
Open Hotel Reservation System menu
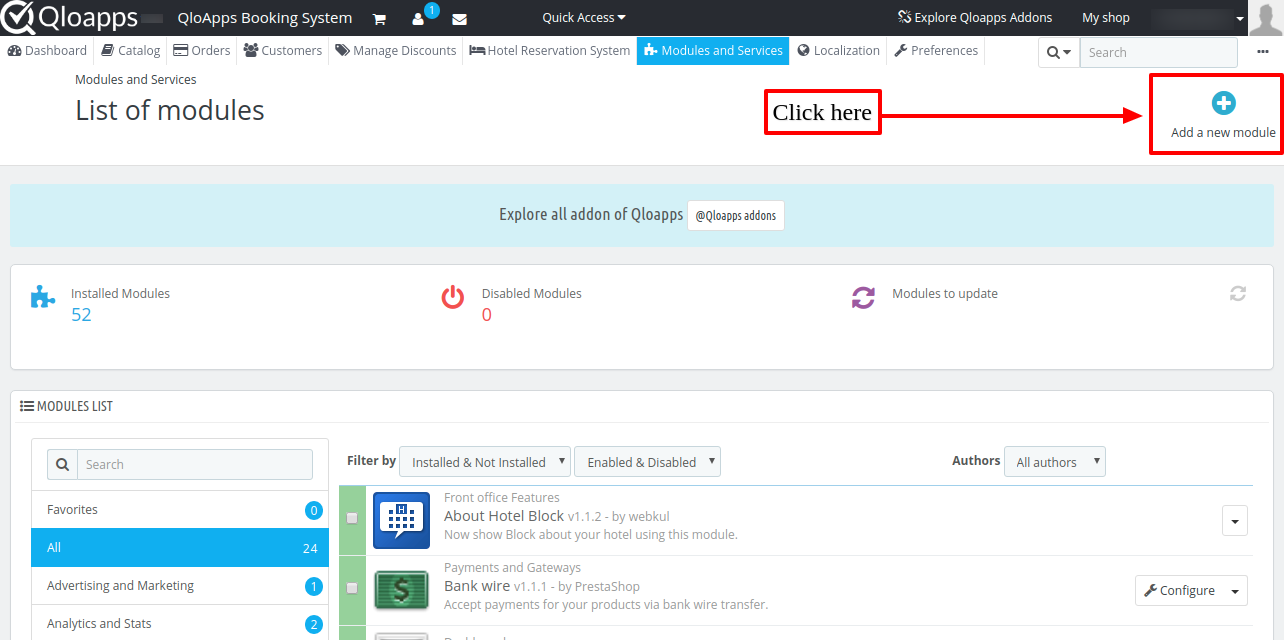click(x=550, y=50)
